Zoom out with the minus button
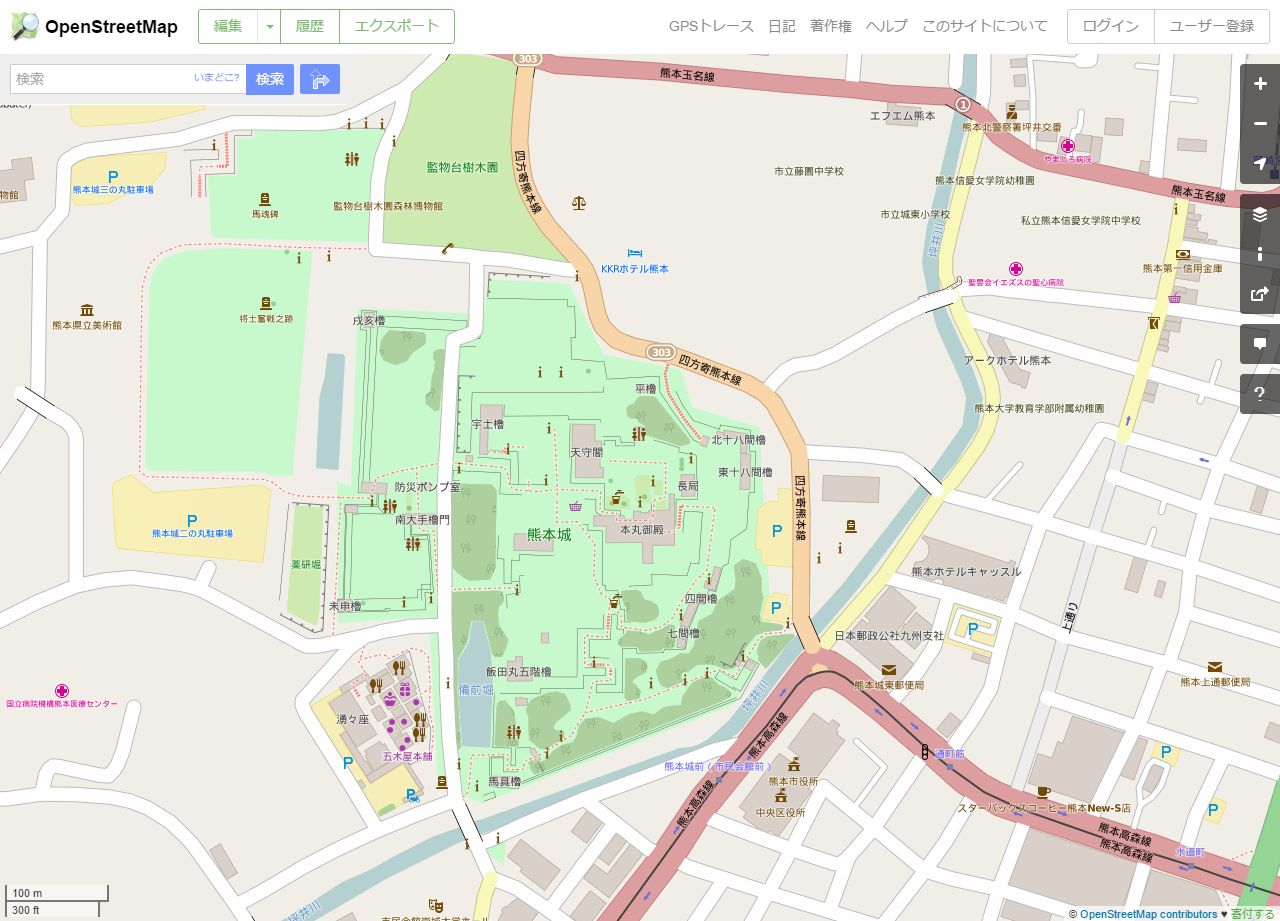Image resolution: width=1280 pixels, height=921 pixels. (1260, 124)
